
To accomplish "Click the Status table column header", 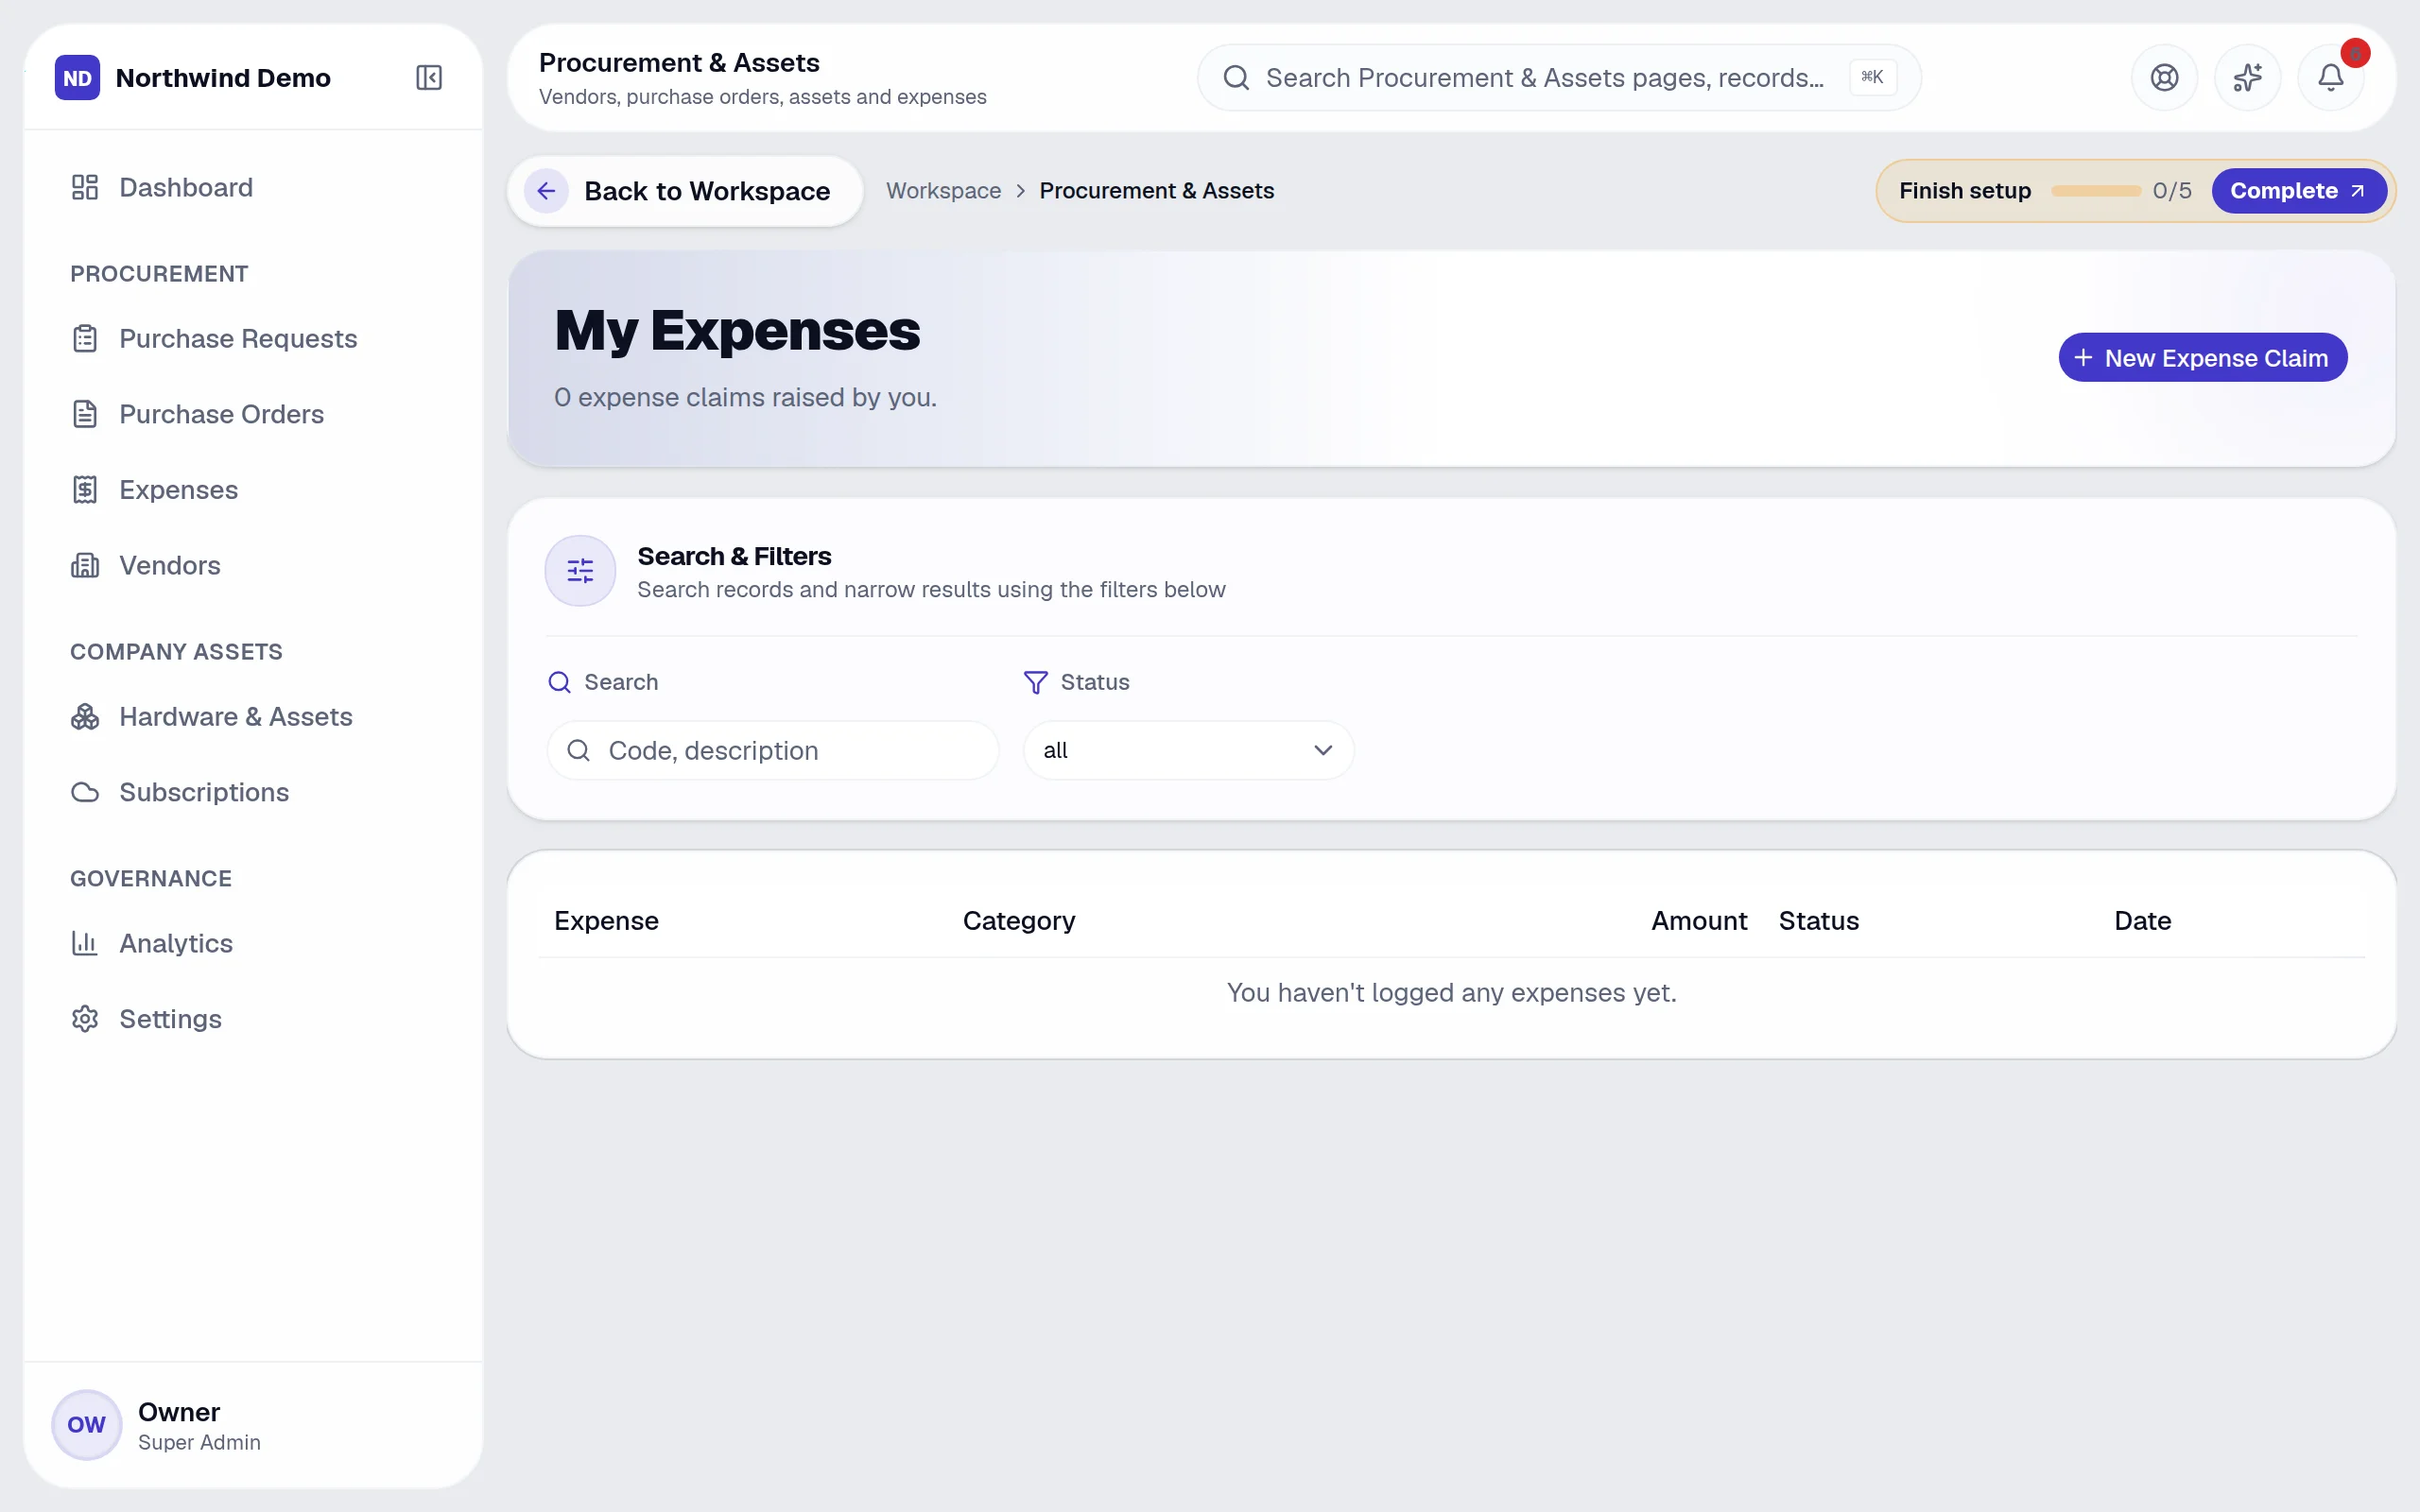I will (x=1818, y=921).
